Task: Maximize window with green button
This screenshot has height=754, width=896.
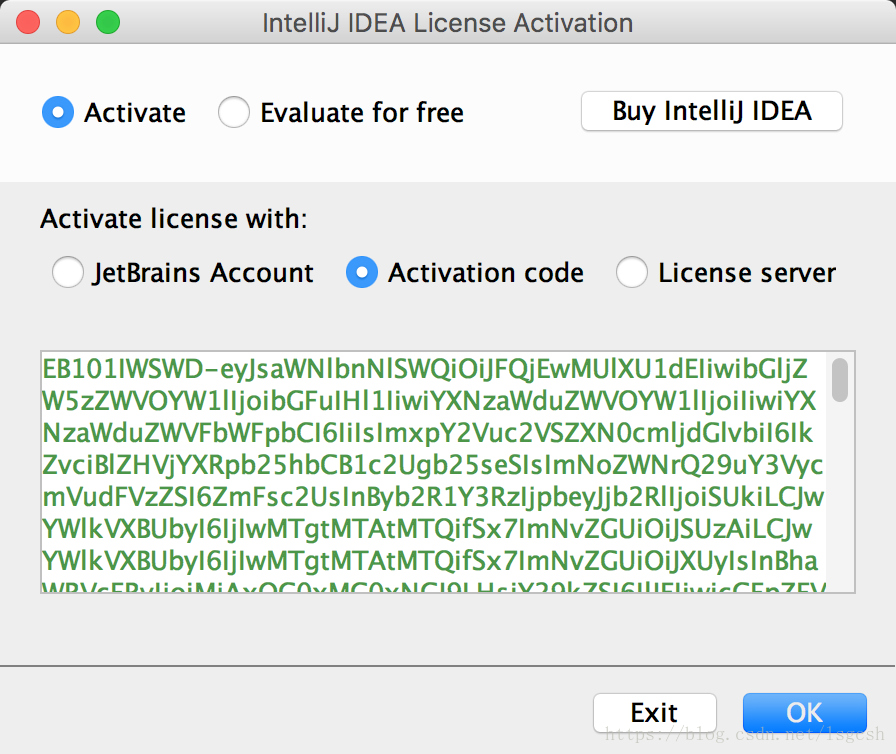Action: coord(108,23)
